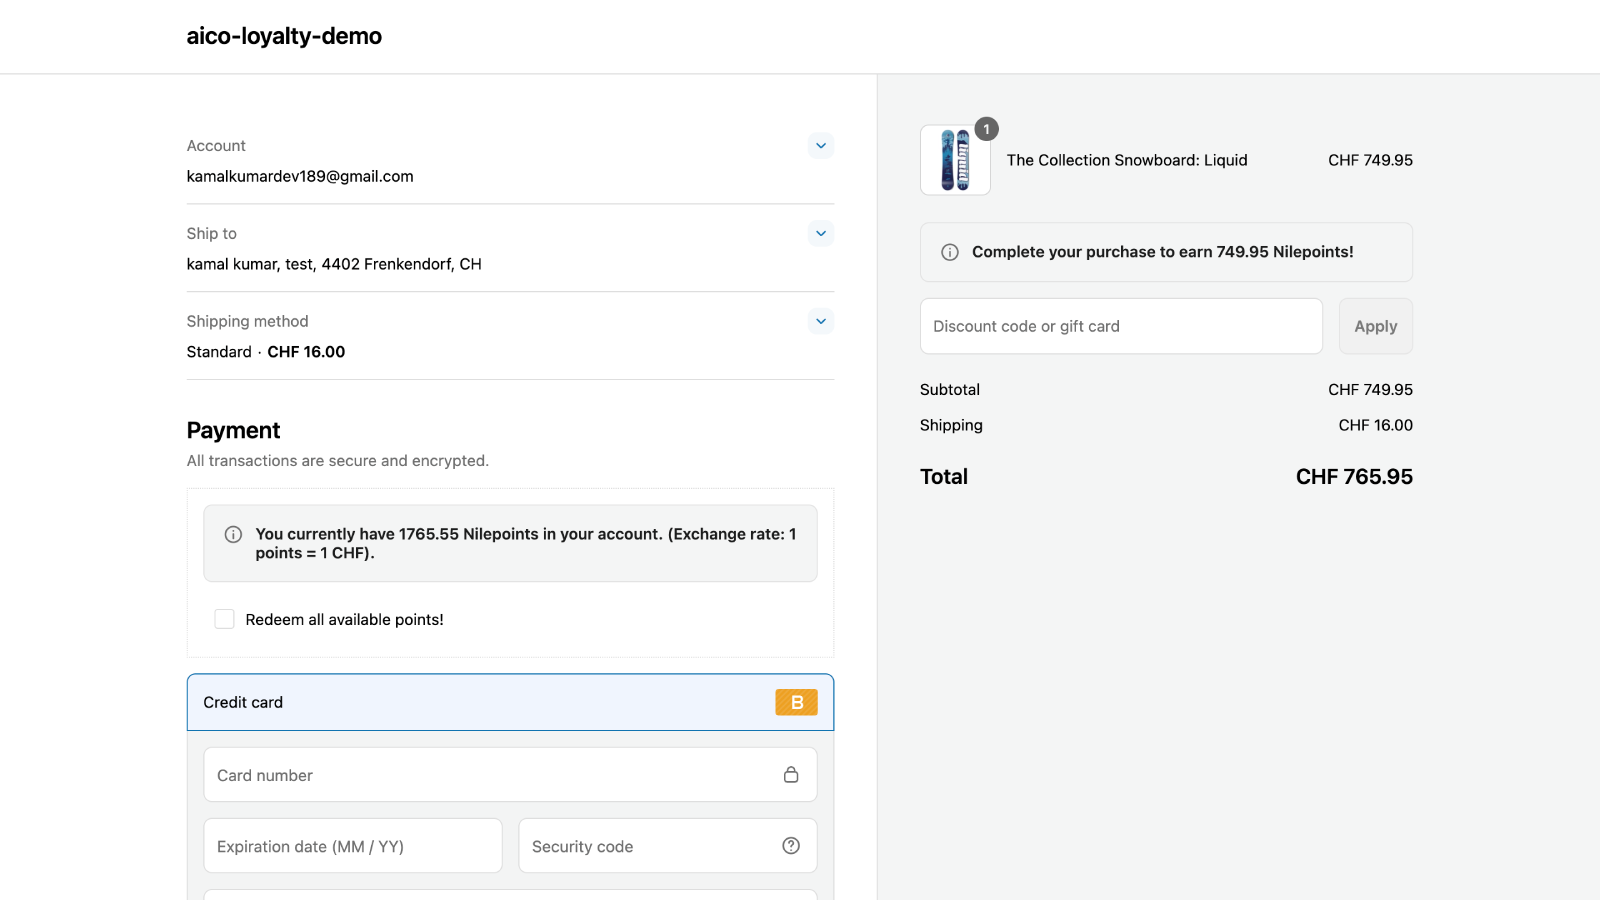Click the quantity badge on the snowboard
1600x900 pixels.
987,129
